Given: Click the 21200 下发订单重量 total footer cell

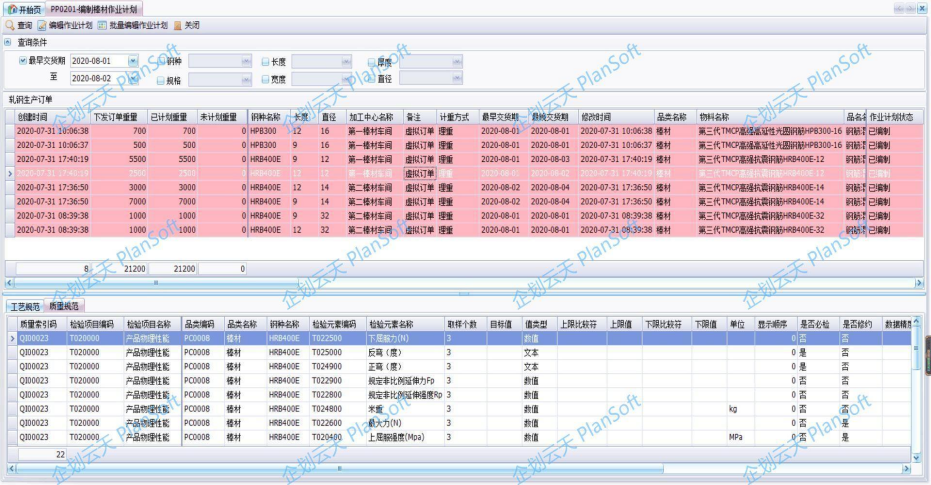Looking at the screenshot, I should coord(119,269).
